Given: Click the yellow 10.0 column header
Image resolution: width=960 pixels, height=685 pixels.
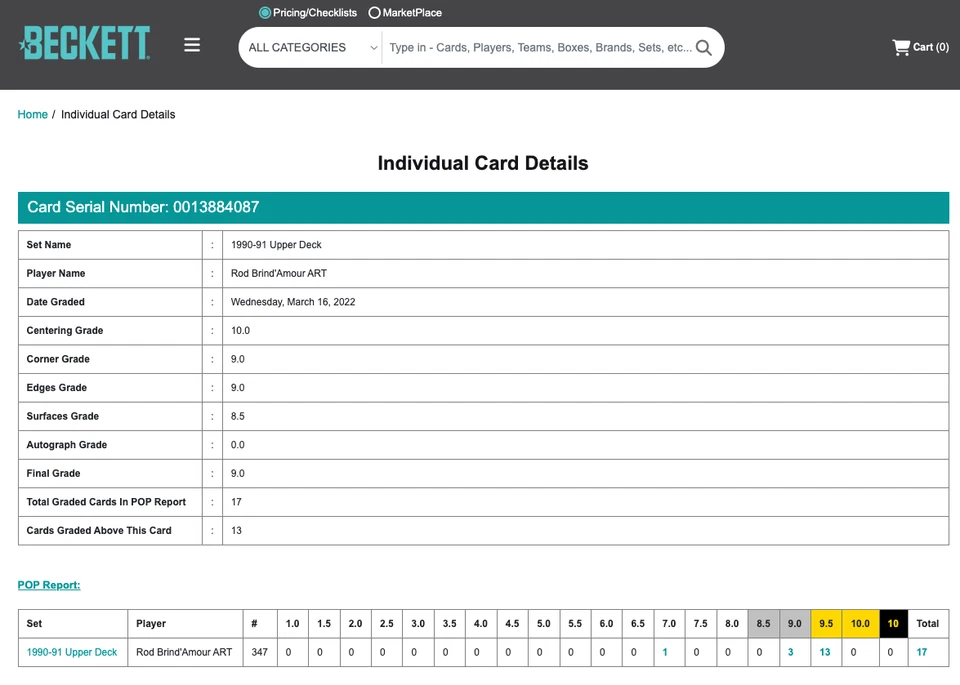Looking at the screenshot, I should (x=860, y=623).
